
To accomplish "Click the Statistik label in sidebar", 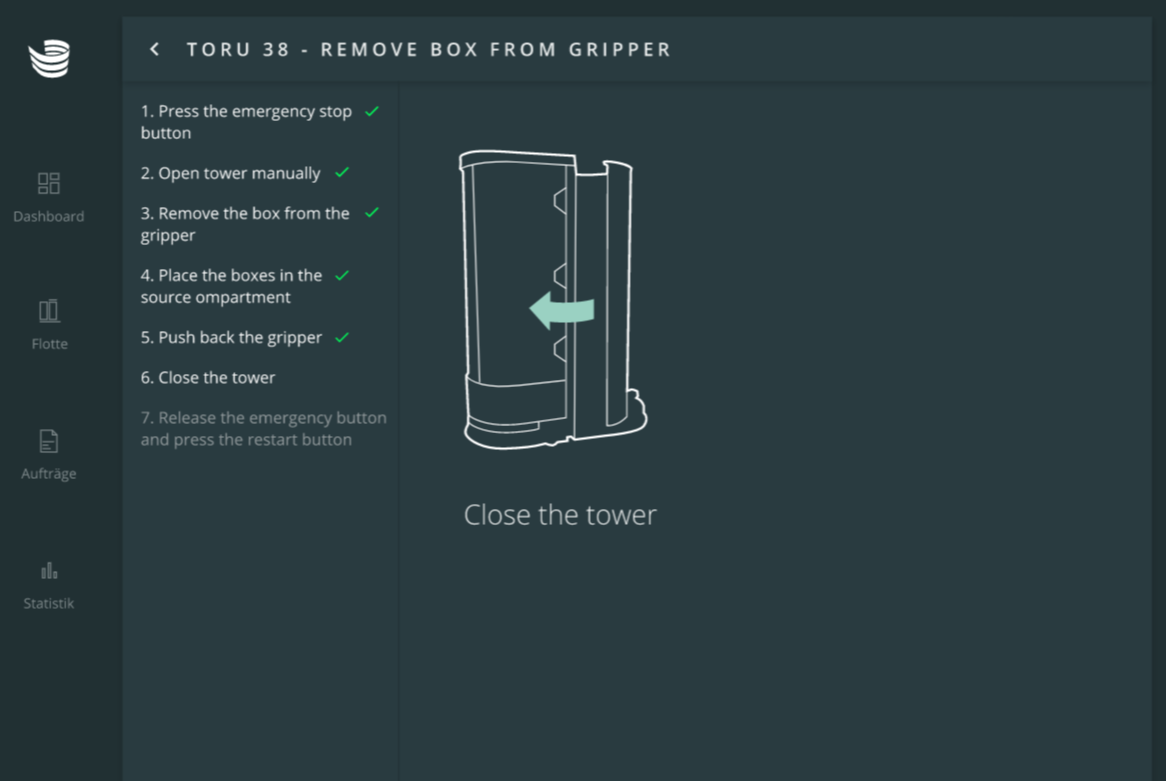I will coord(48,603).
